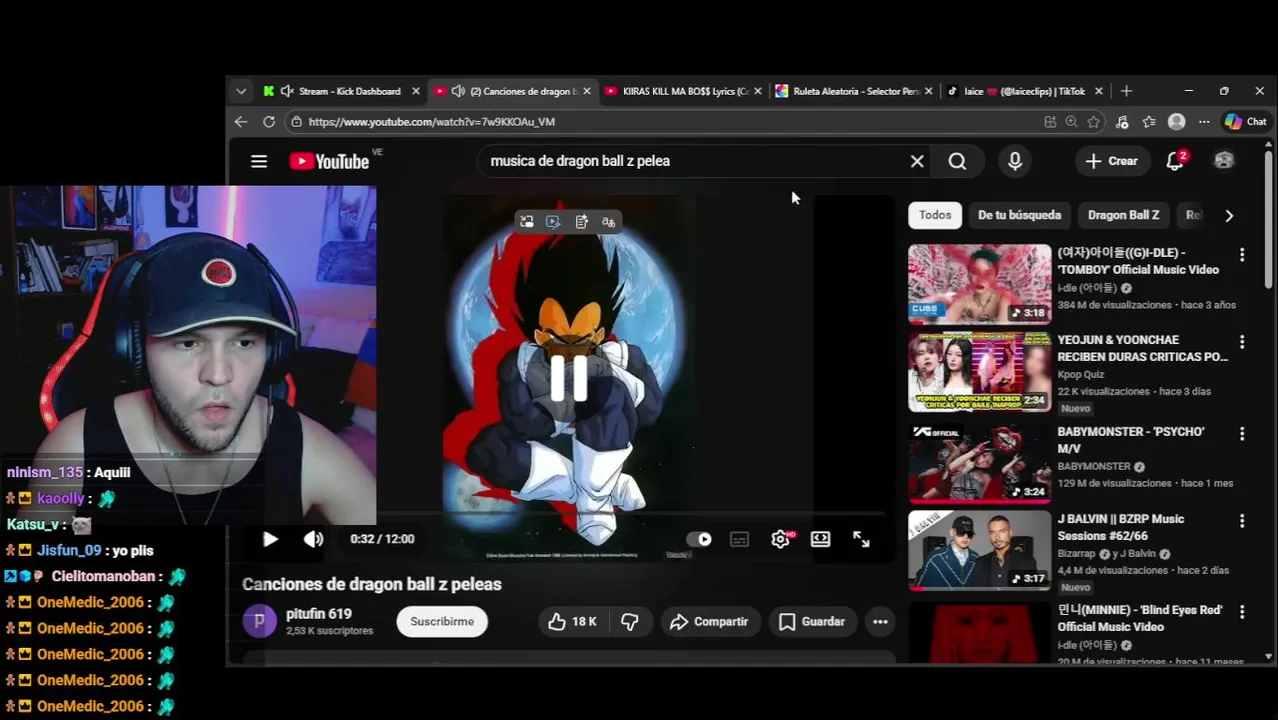1278x720 pixels.
Task: Open the notifications bell
Action: point(1175,161)
